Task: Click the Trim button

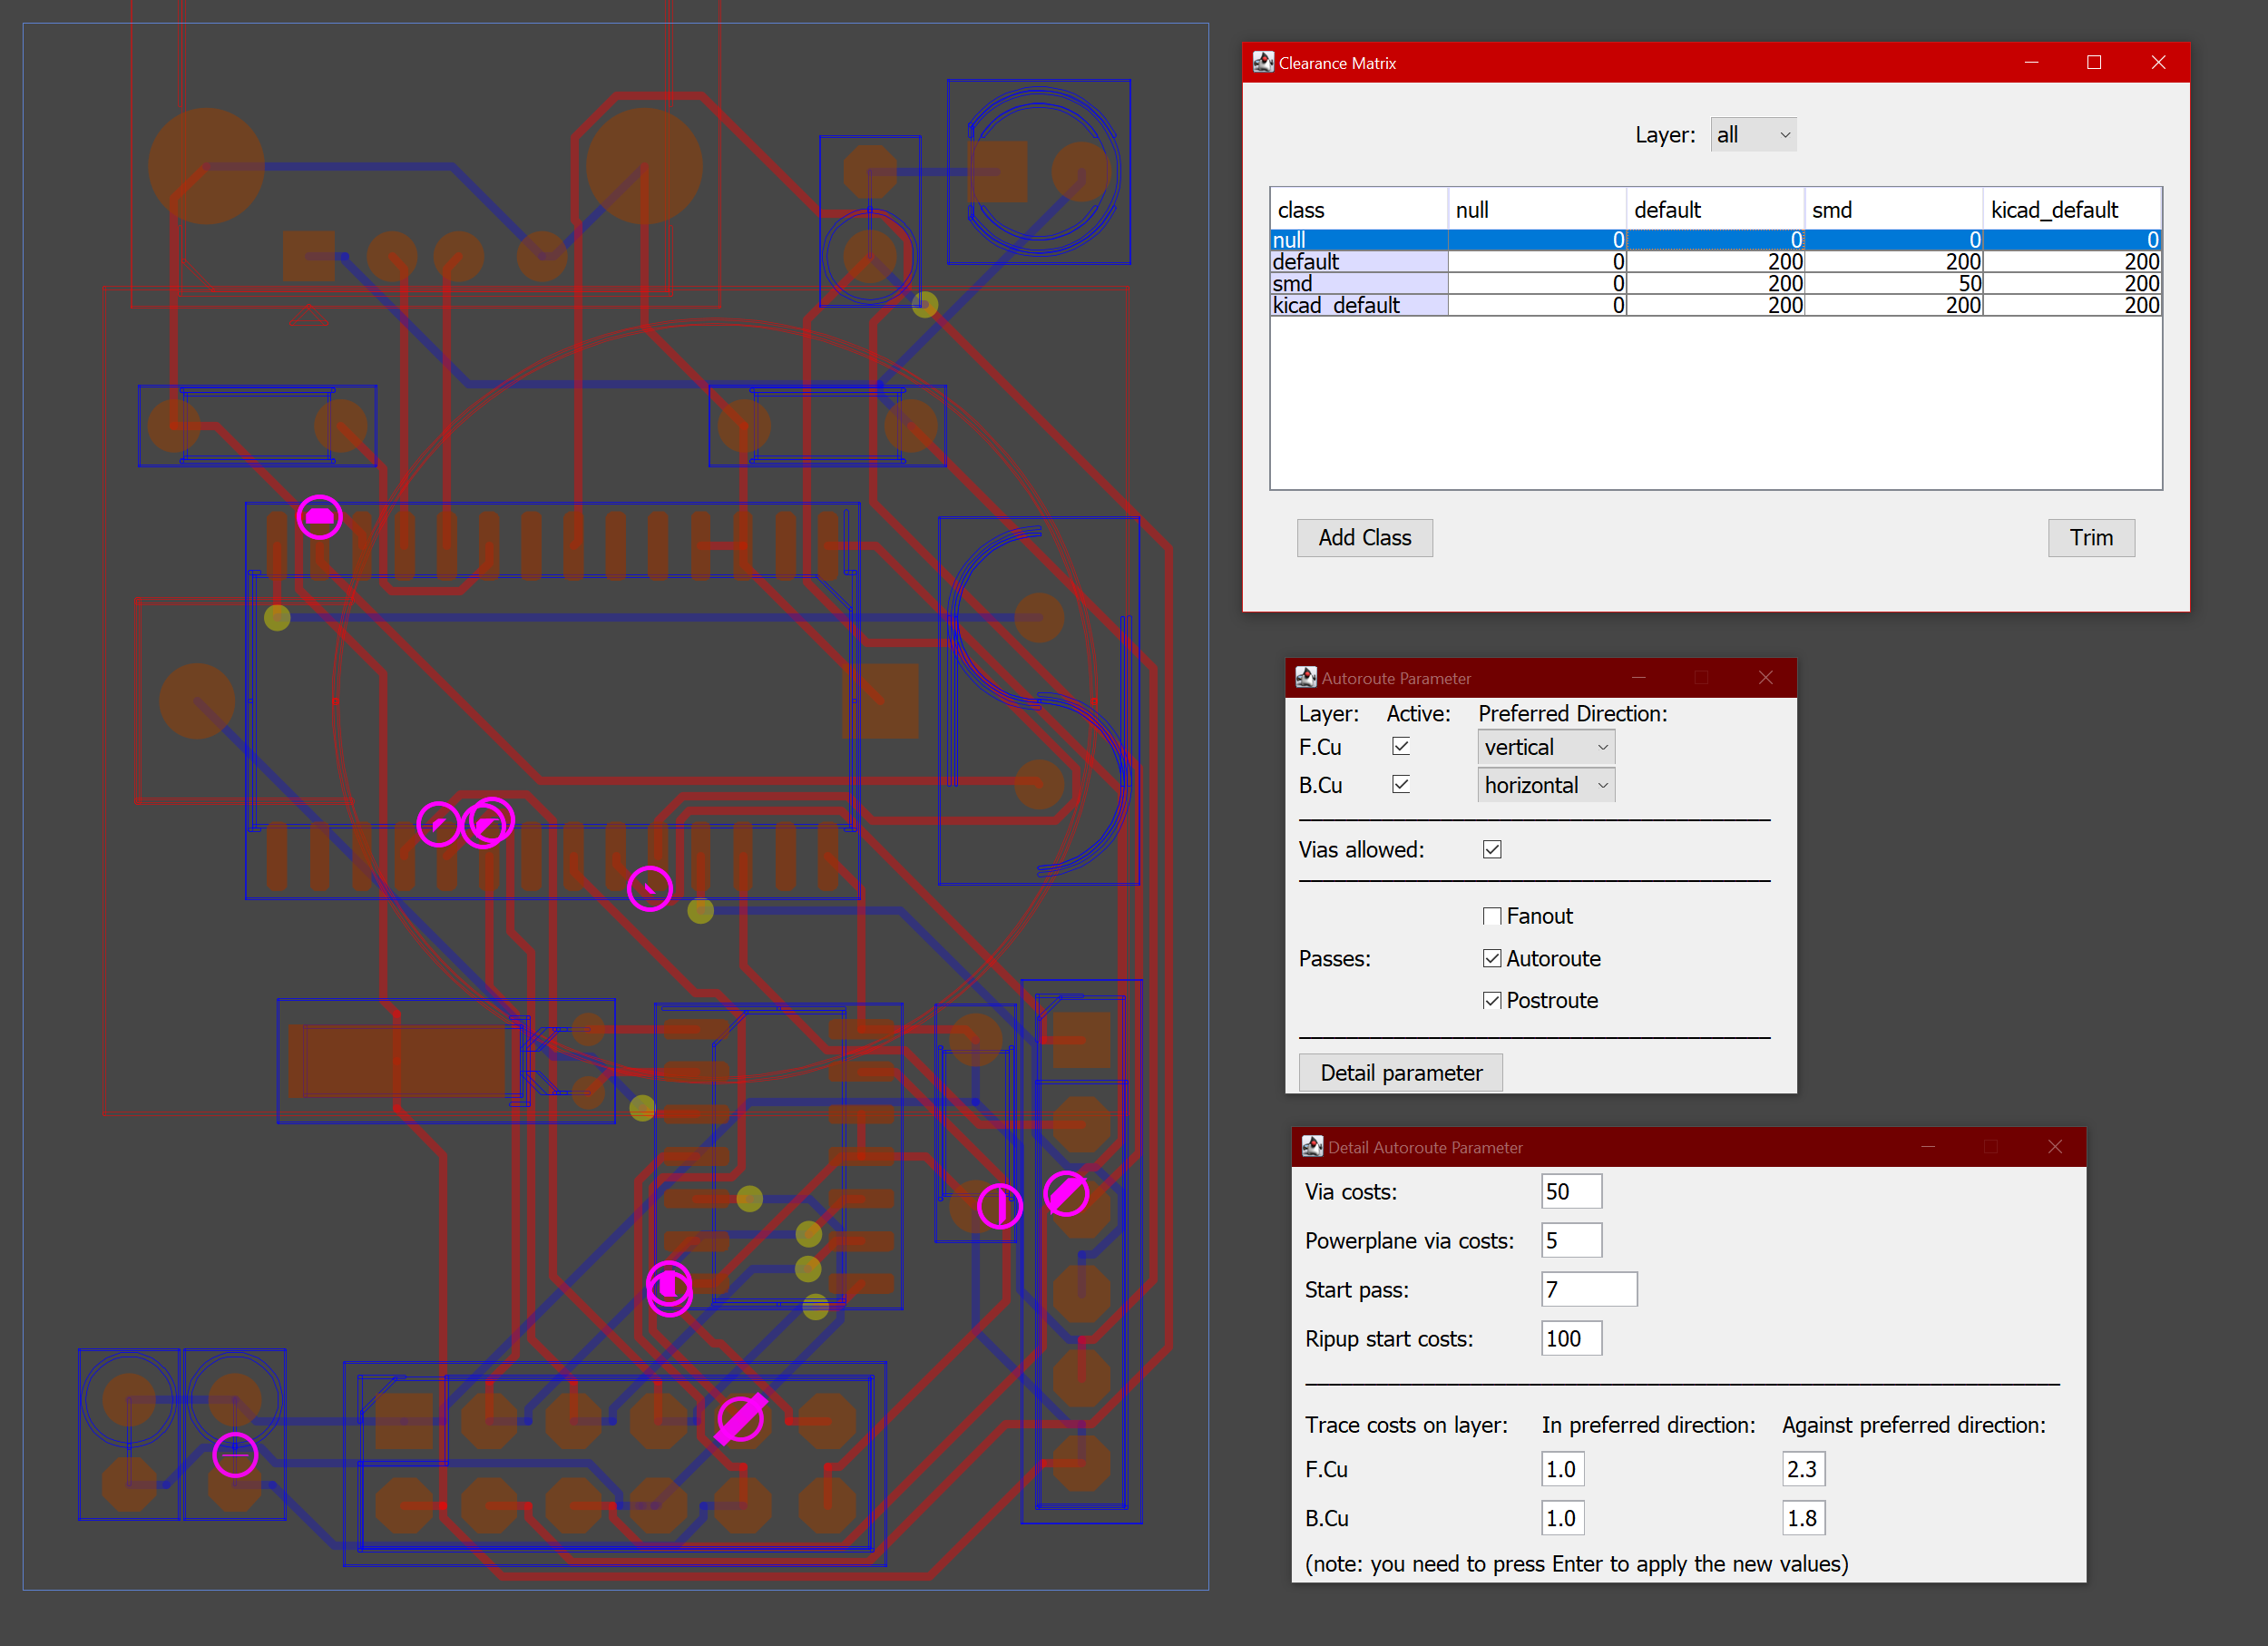Action: (2091, 537)
